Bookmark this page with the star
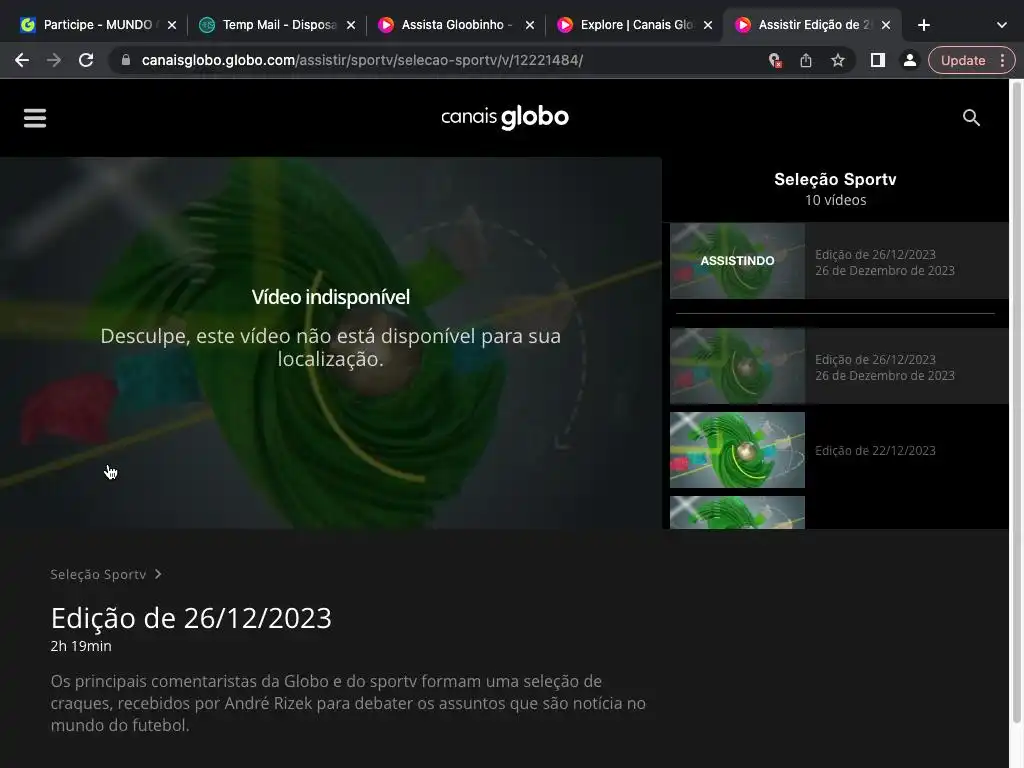 [838, 61]
